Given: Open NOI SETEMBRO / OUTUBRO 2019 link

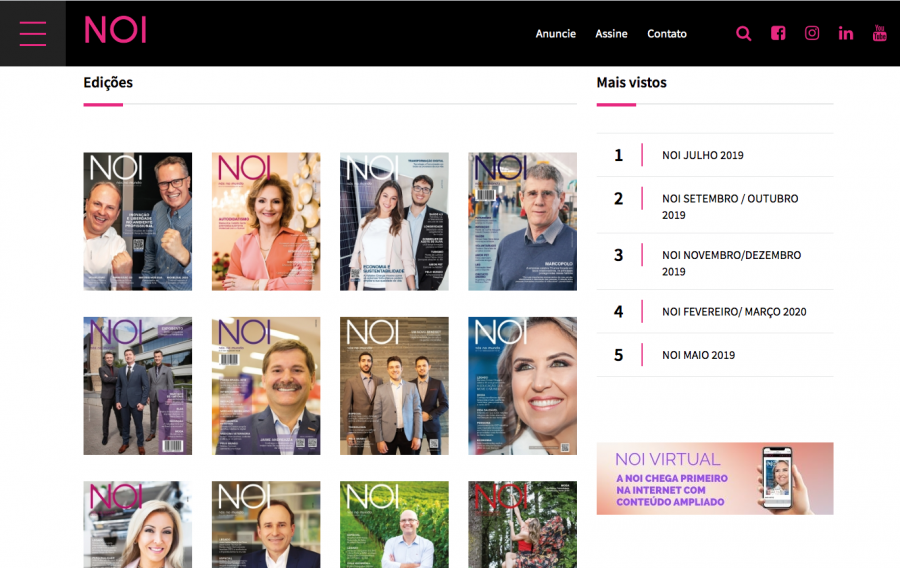Looking at the screenshot, I should pyautogui.click(x=730, y=207).
